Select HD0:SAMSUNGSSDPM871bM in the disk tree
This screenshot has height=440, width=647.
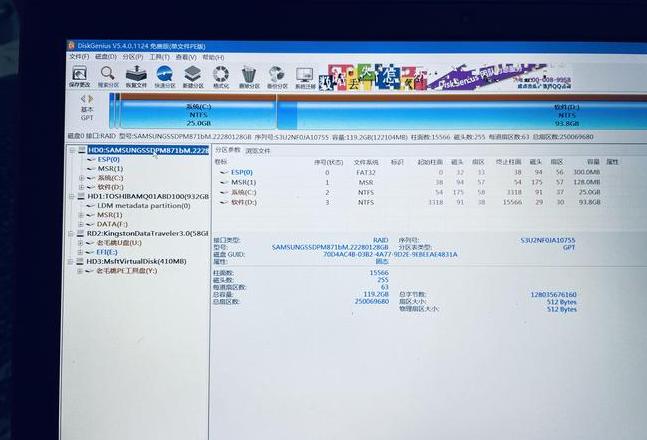tap(148, 150)
